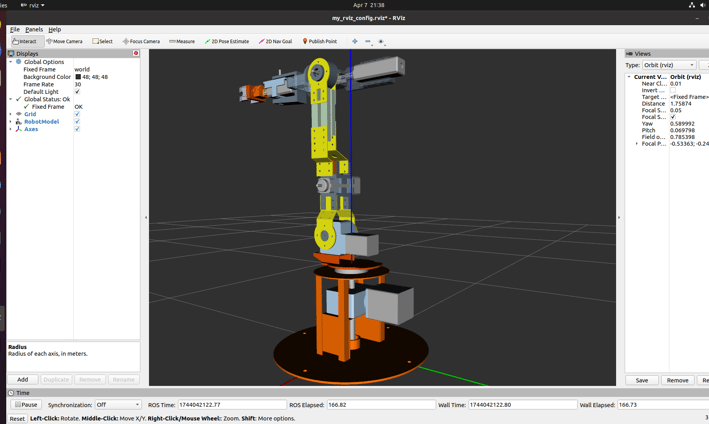
Task: Select the 2D Pose Estimate tool
Action: click(227, 42)
